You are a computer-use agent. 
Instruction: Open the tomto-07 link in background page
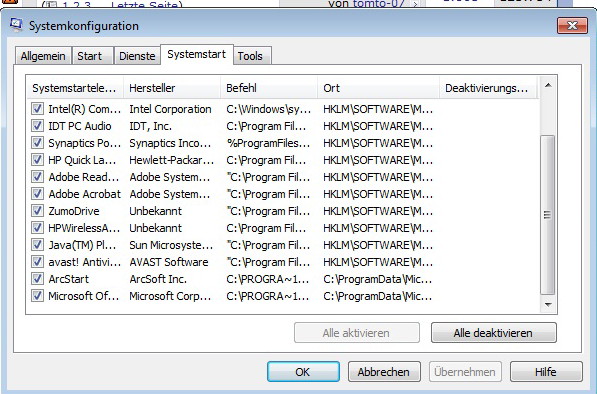(378, 4)
